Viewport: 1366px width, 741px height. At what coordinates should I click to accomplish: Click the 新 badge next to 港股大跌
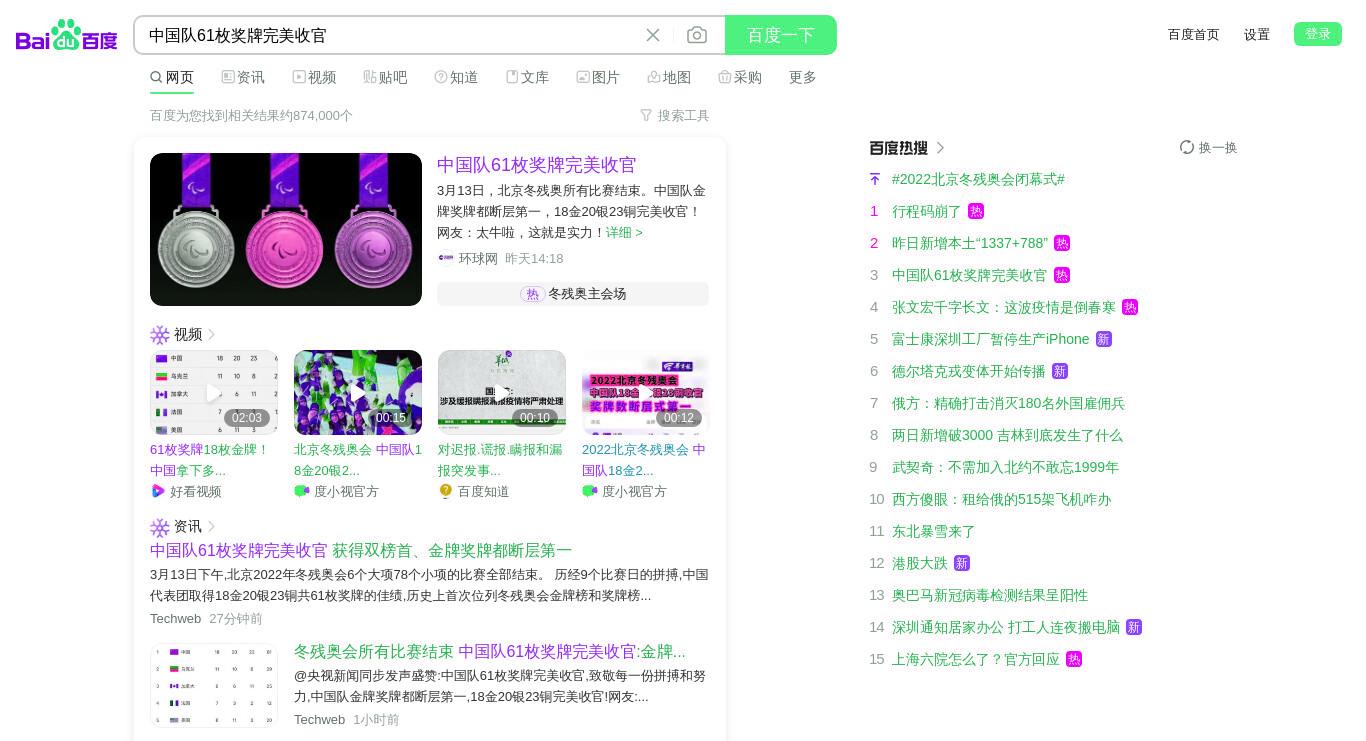click(x=962, y=563)
